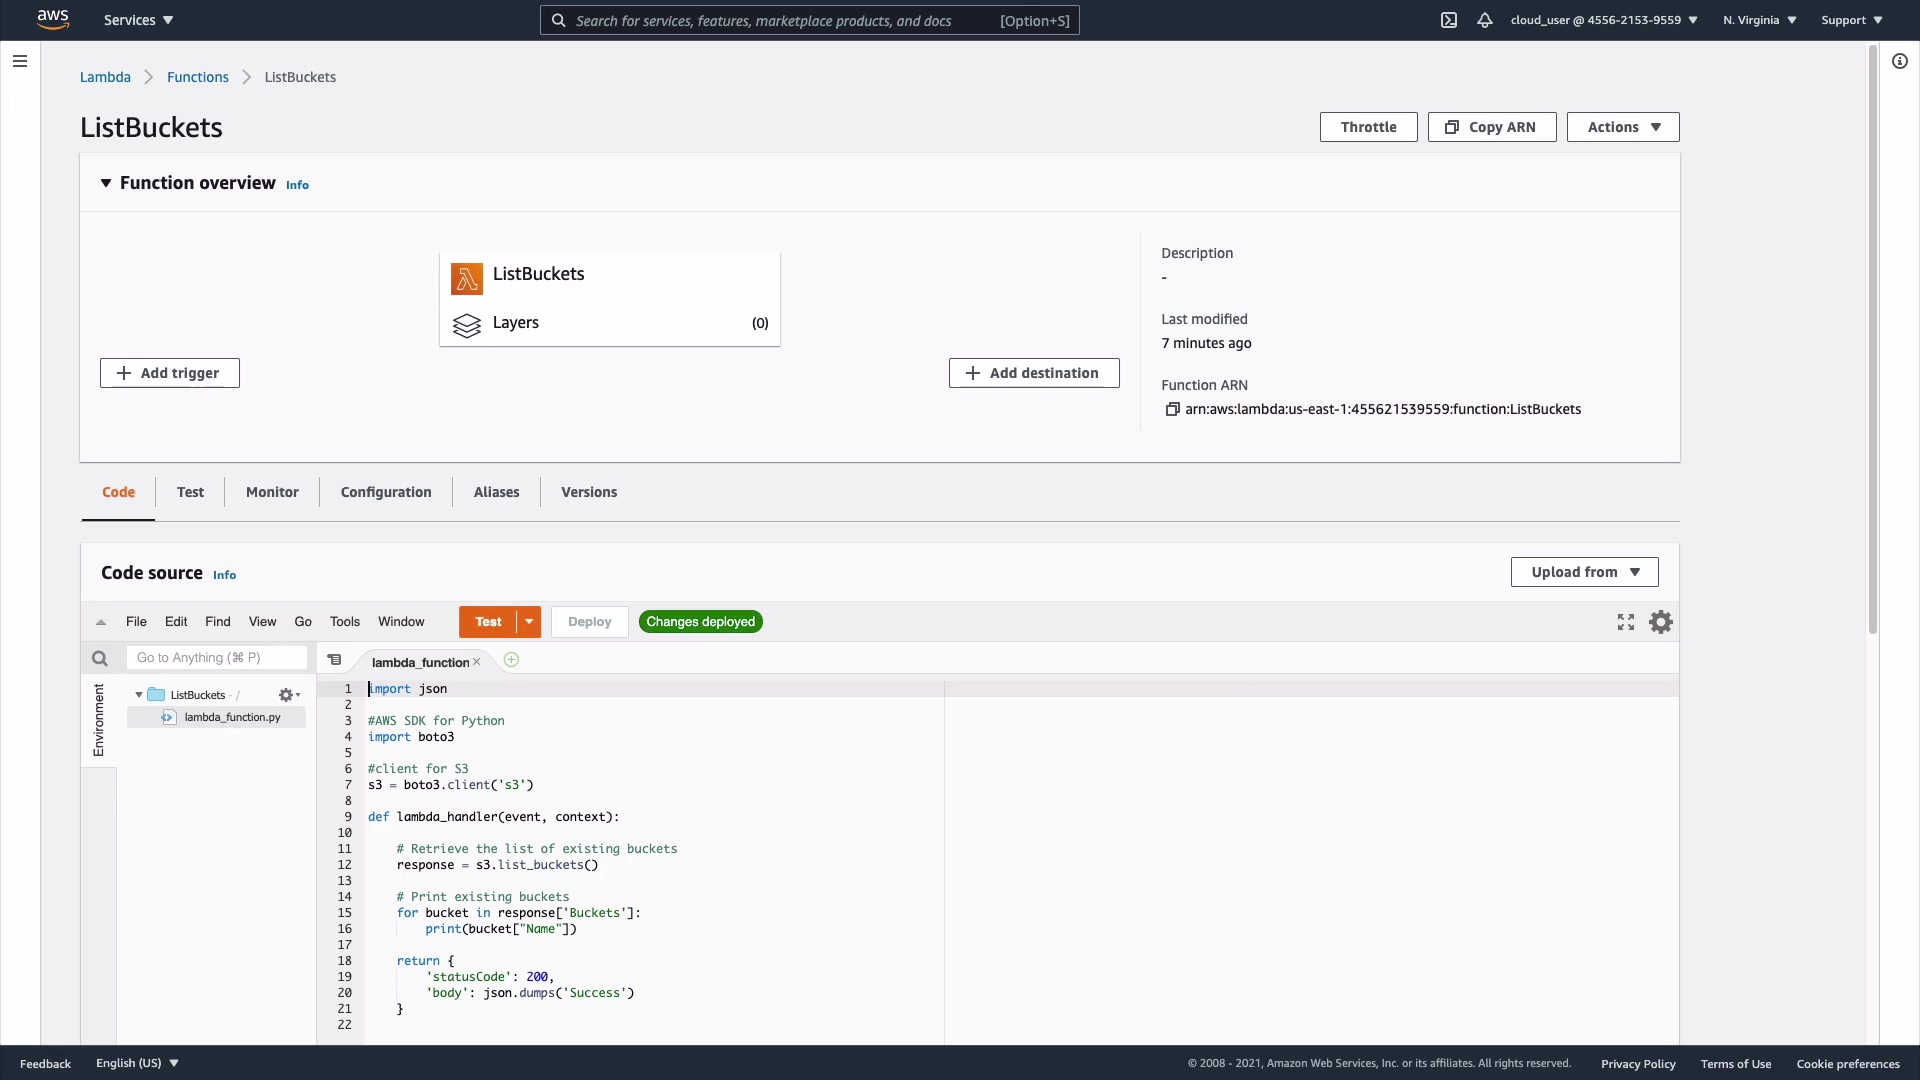
Task: Click the copy icon beside Function ARN
Action: [1172, 409]
